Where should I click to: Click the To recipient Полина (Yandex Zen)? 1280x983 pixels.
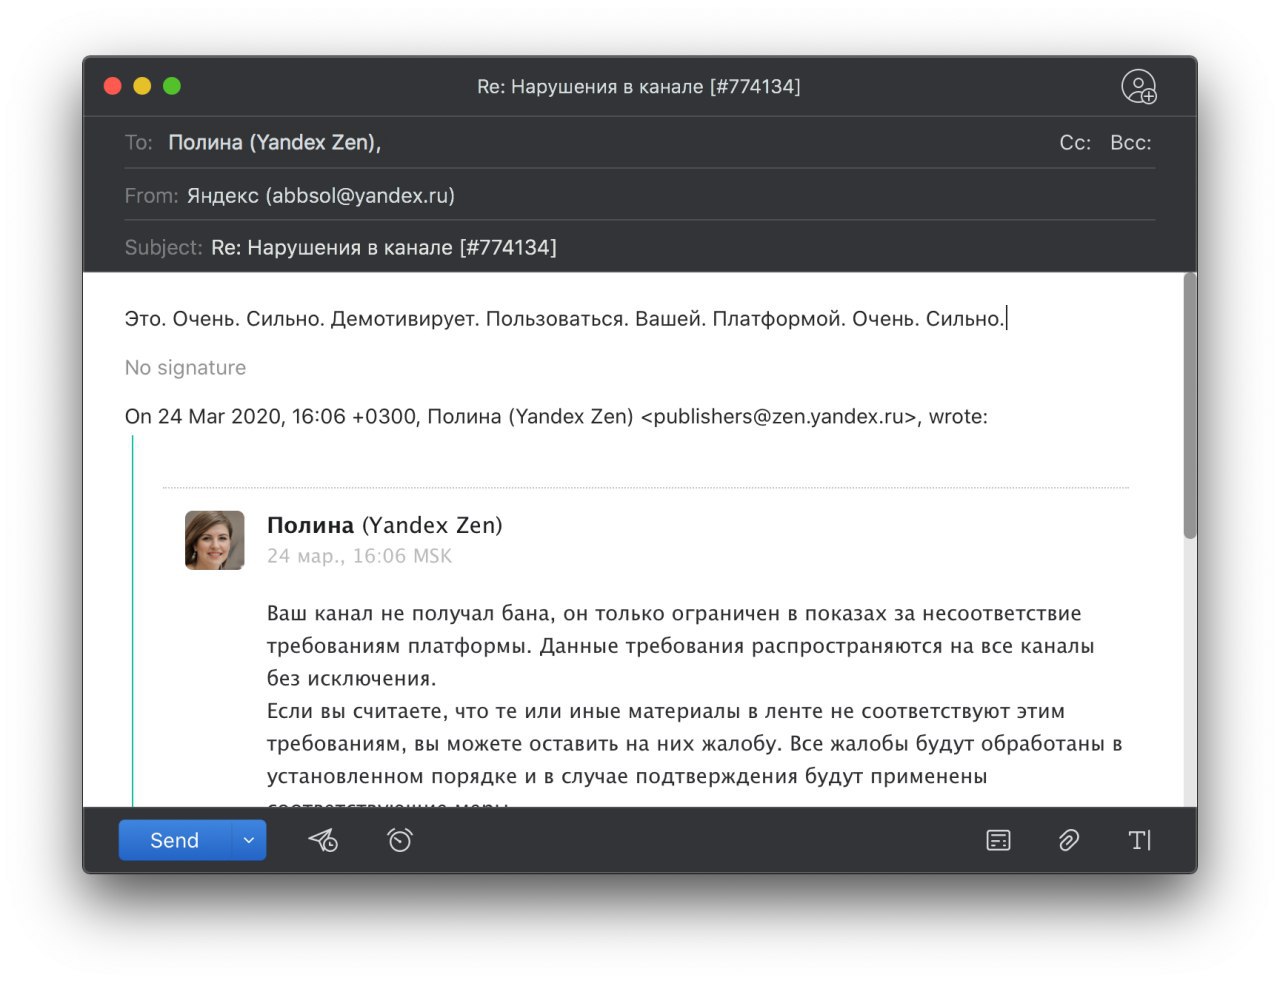(274, 143)
